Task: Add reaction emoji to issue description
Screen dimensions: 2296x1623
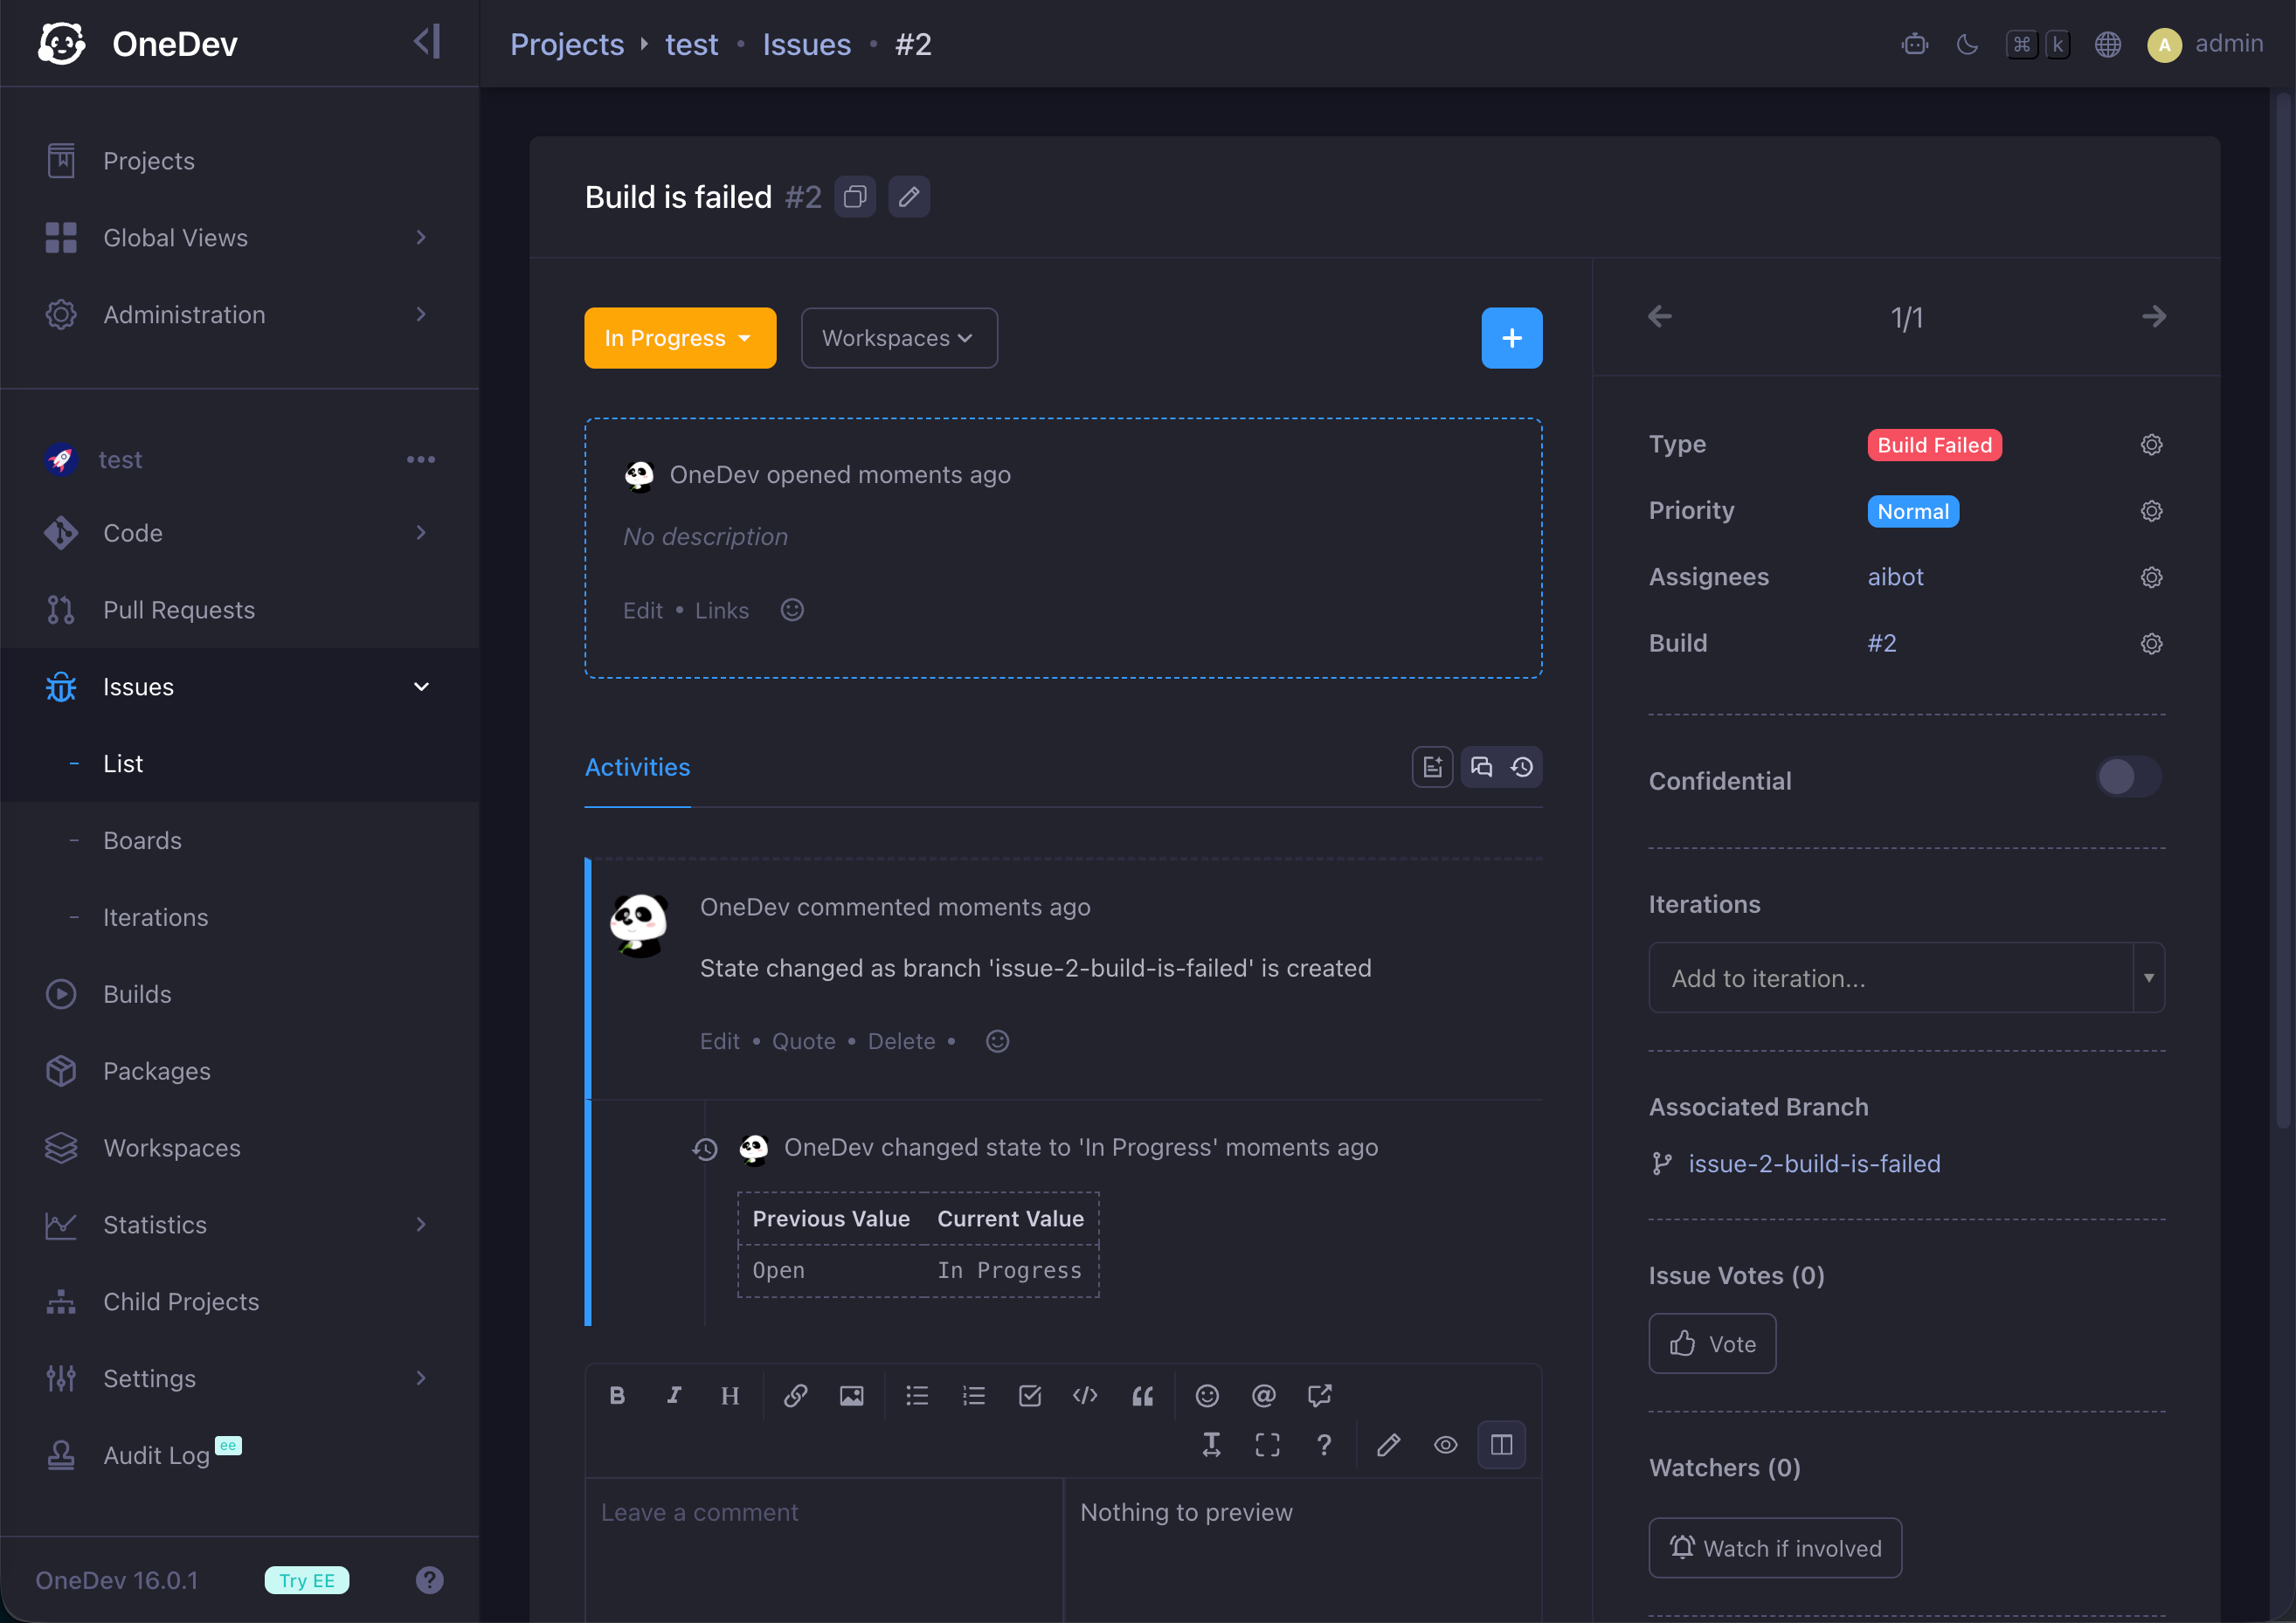Action: (792, 610)
